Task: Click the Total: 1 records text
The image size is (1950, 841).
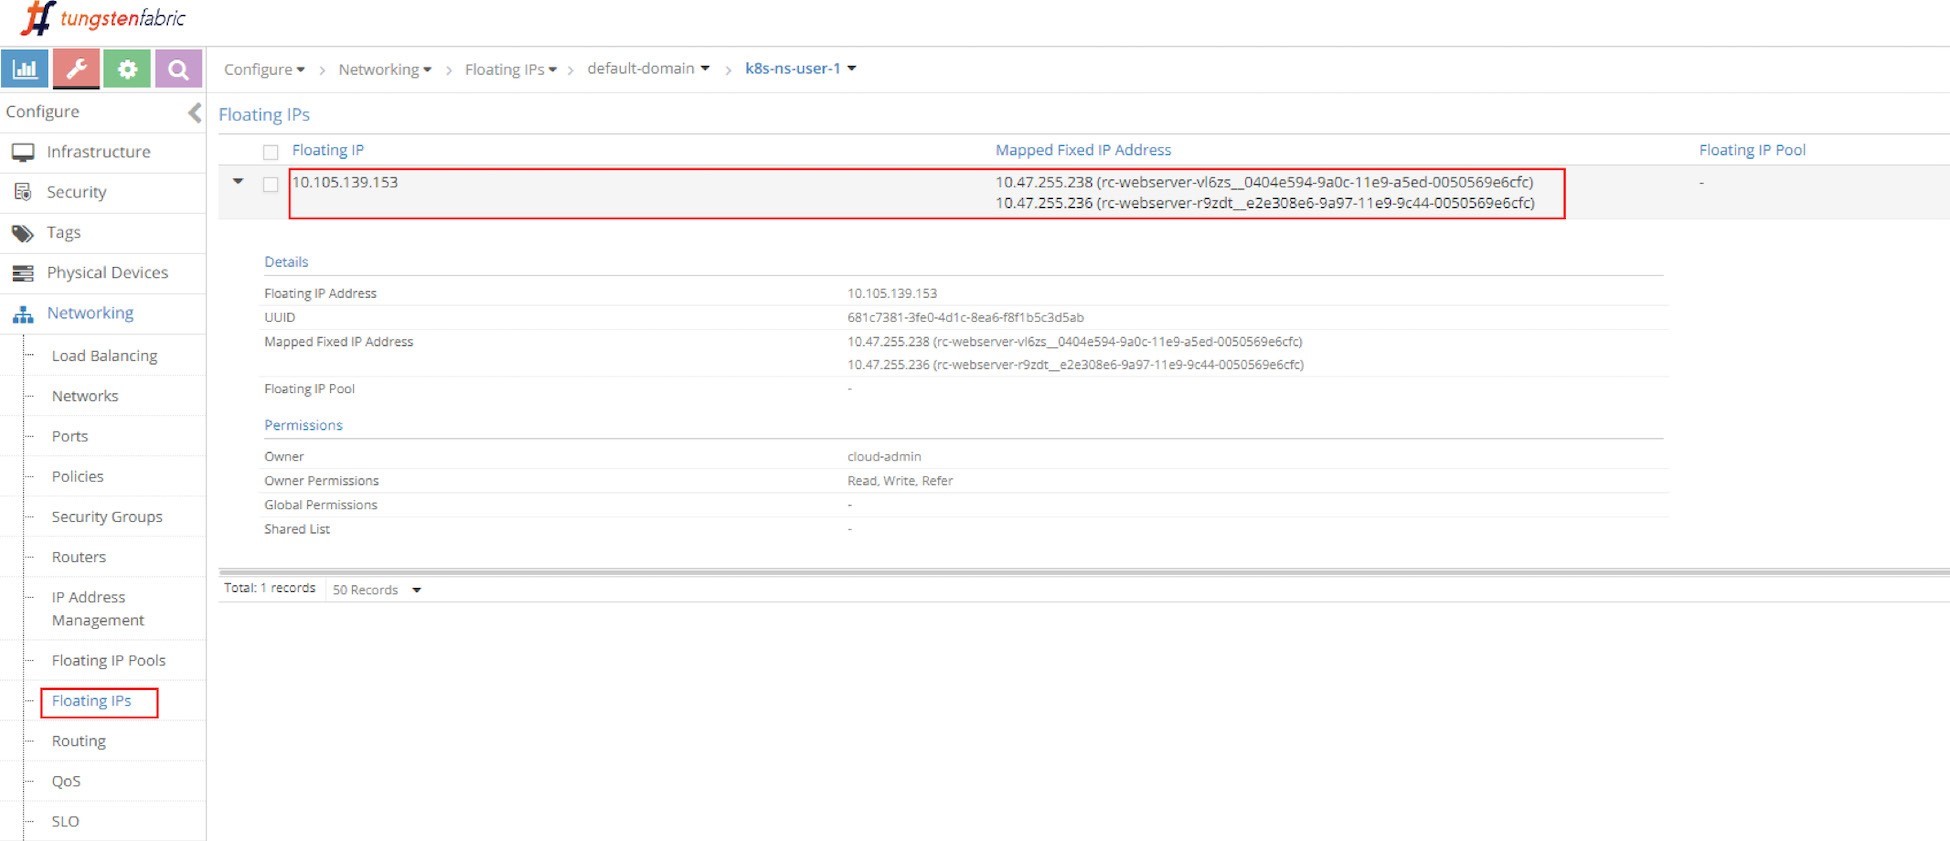Action: (x=270, y=588)
